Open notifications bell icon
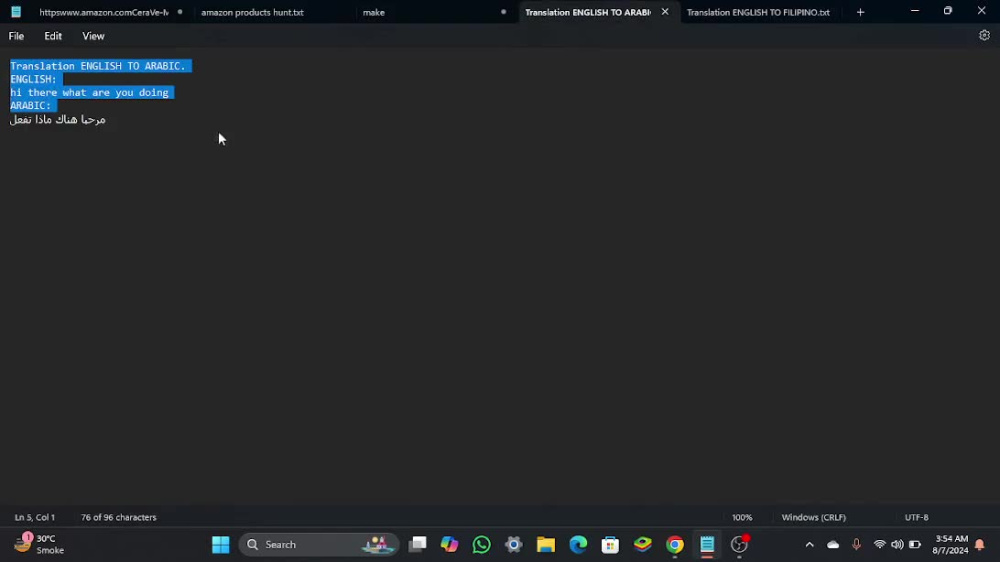This screenshot has width=1000, height=562. (x=980, y=544)
